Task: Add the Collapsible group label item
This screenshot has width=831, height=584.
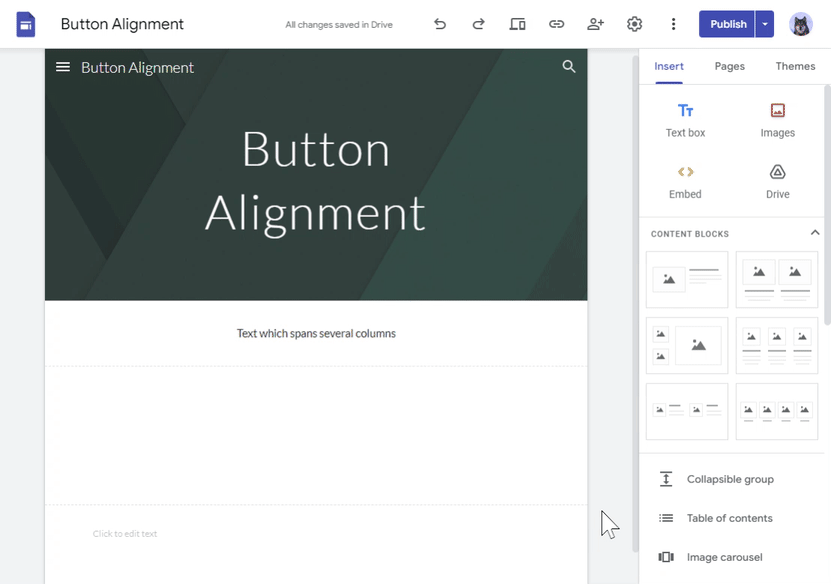Action: tap(730, 479)
